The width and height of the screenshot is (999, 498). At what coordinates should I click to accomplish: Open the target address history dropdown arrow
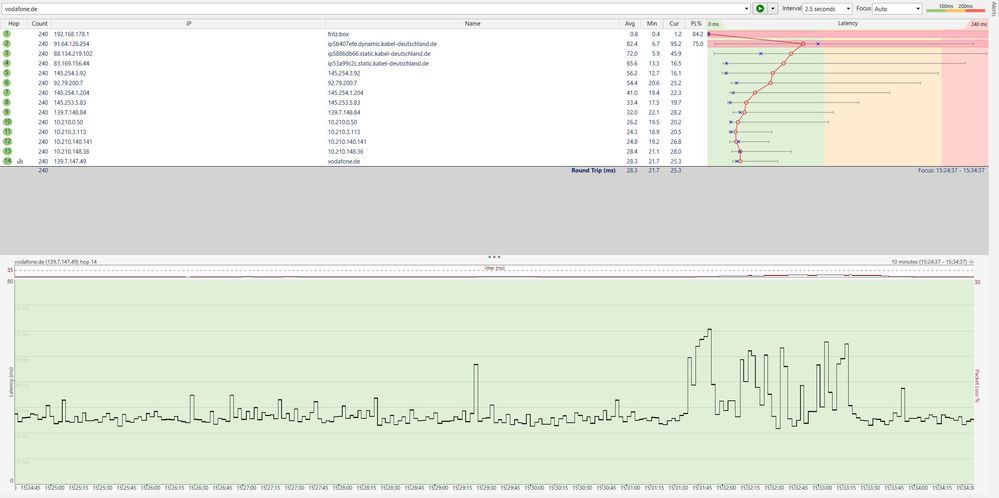click(x=746, y=8)
